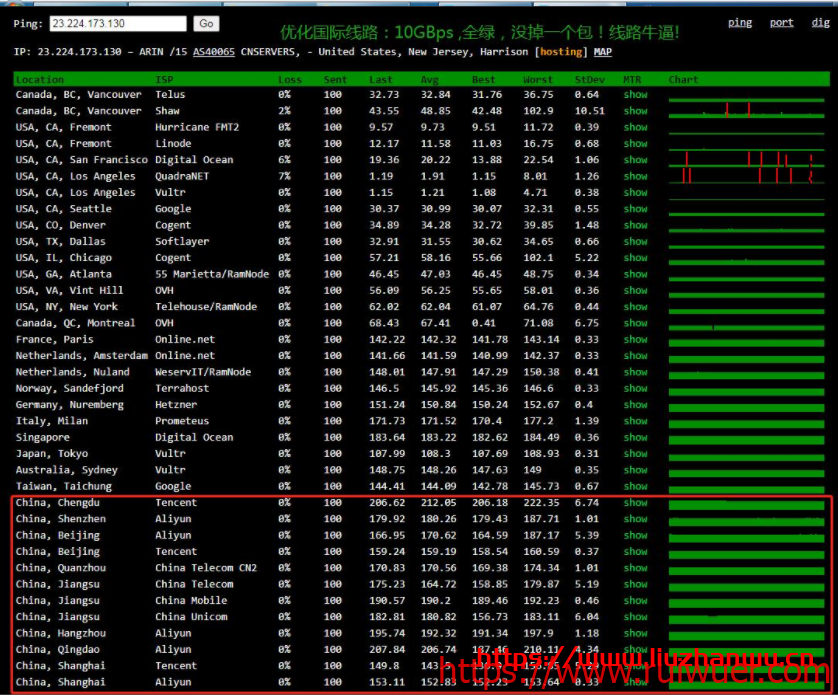Show MTR for San Francisco Digital Ocean
Viewport: 838px width, 696px height.
635,160
